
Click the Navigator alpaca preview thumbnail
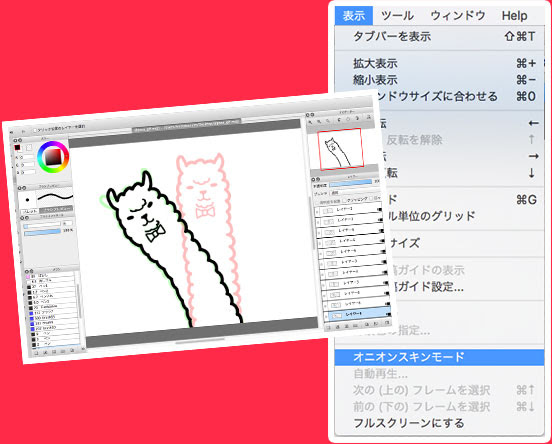(x=341, y=149)
